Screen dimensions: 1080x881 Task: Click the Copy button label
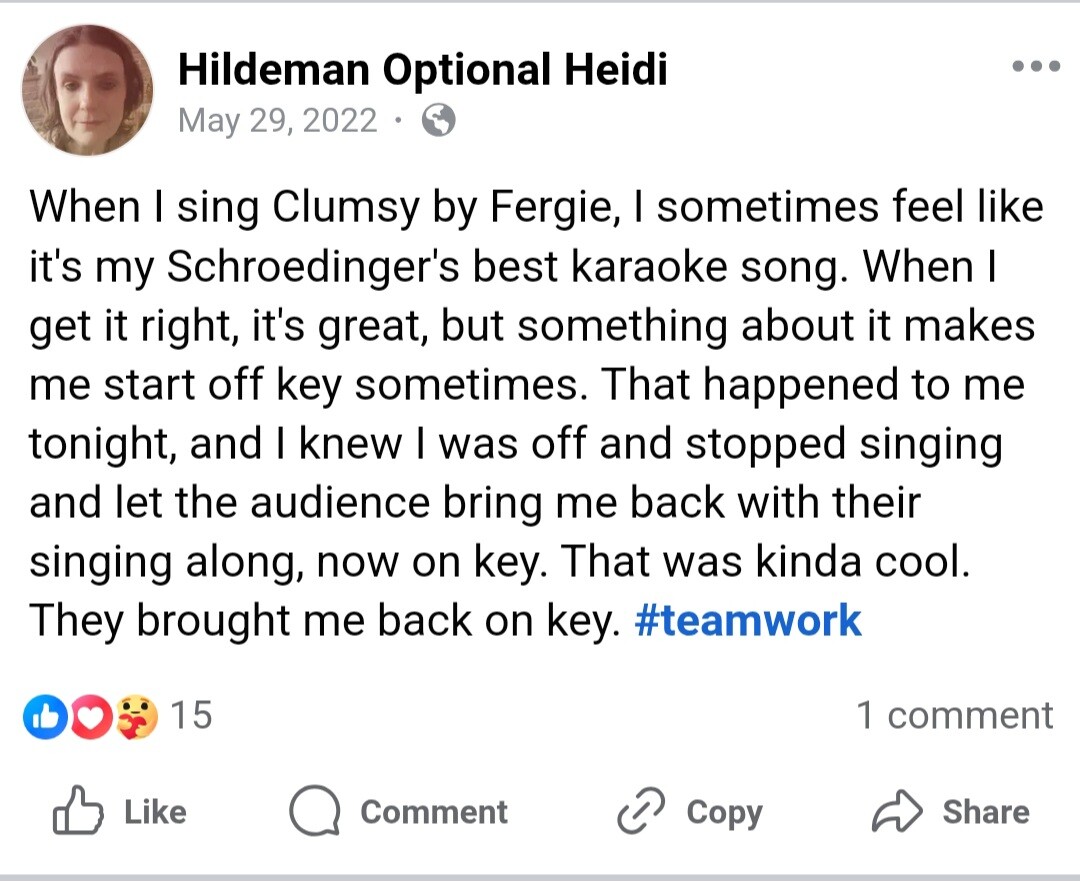click(x=725, y=813)
